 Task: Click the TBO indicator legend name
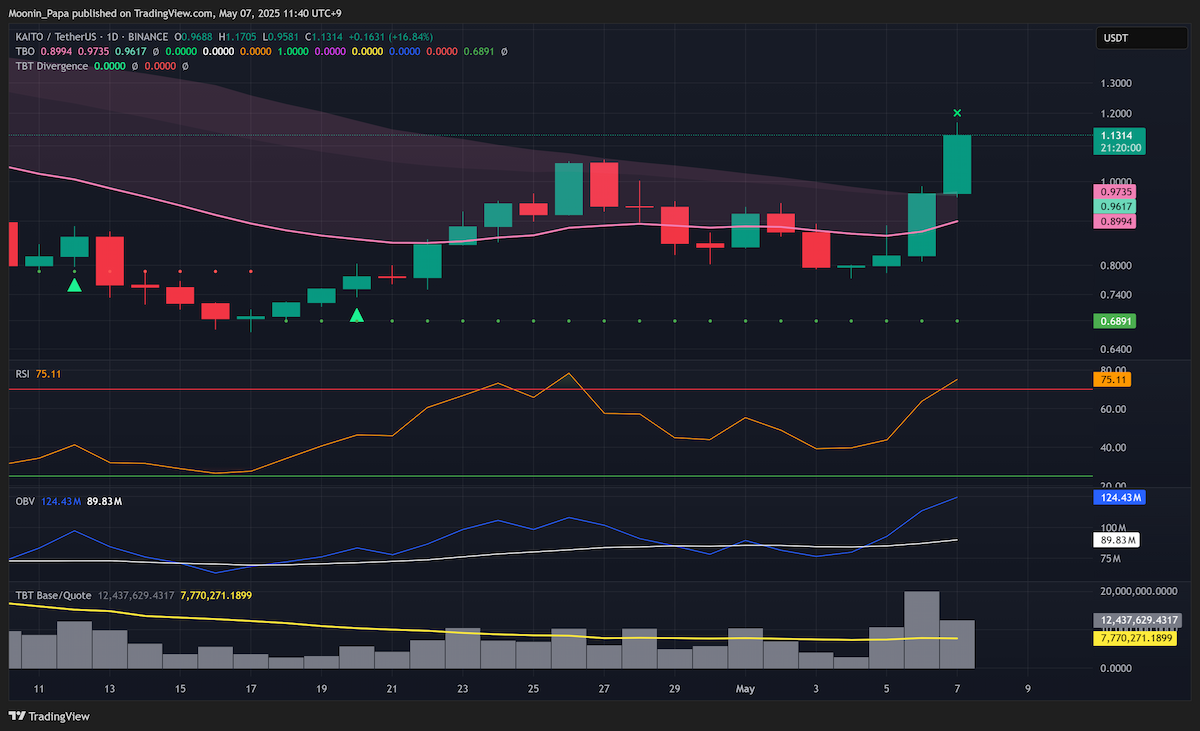point(24,51)
